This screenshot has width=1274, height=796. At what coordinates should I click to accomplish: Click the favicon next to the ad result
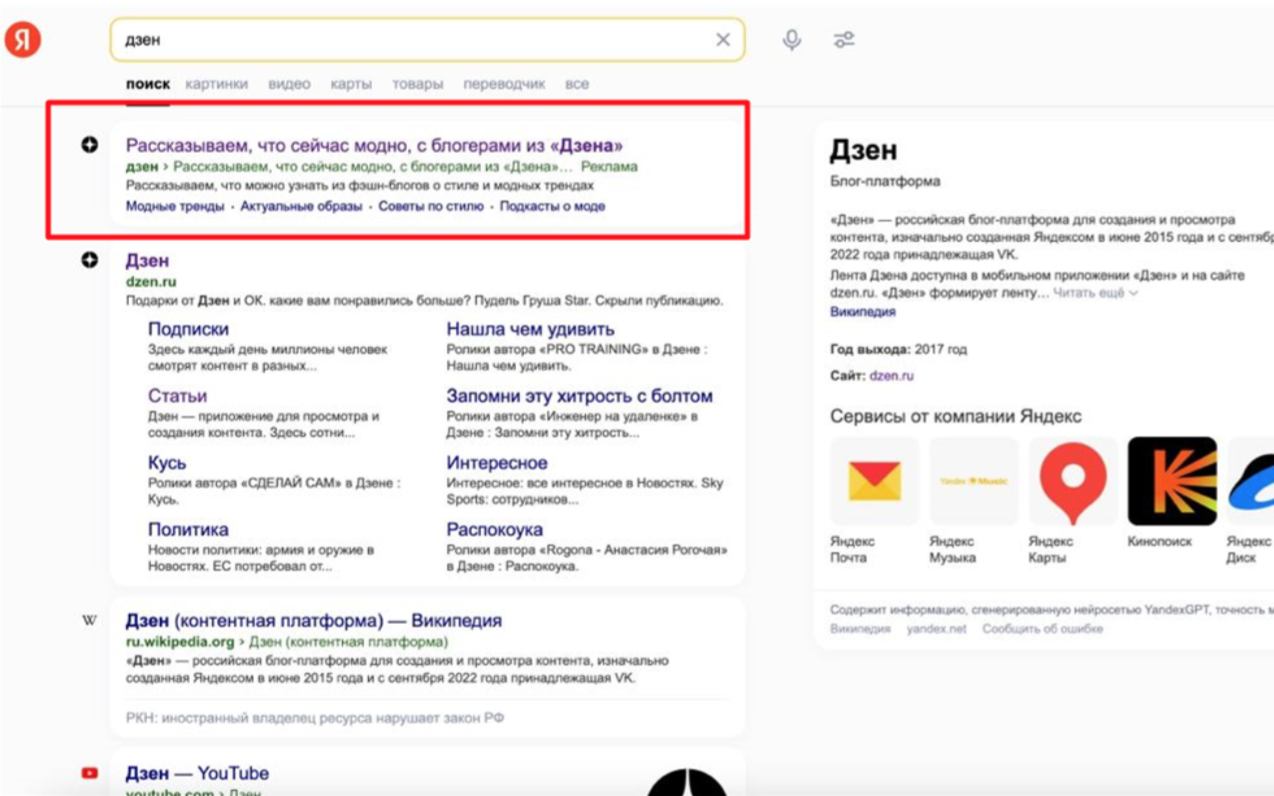(90, 145)
